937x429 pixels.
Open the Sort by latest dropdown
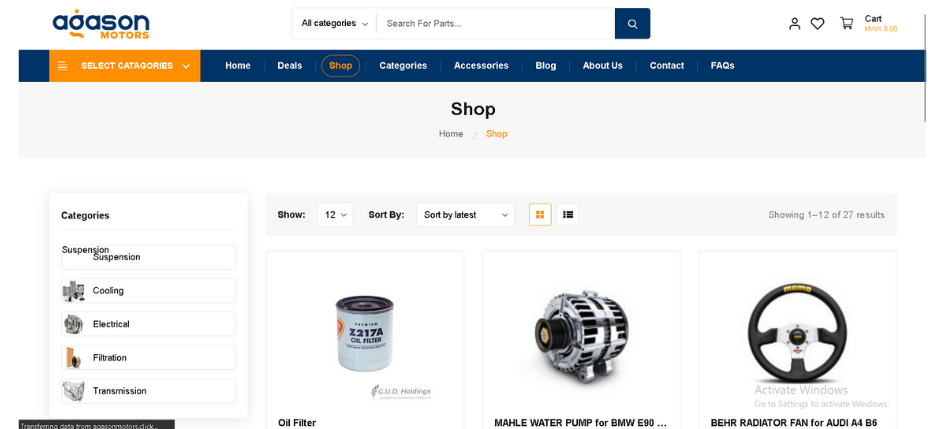point(465,214)
